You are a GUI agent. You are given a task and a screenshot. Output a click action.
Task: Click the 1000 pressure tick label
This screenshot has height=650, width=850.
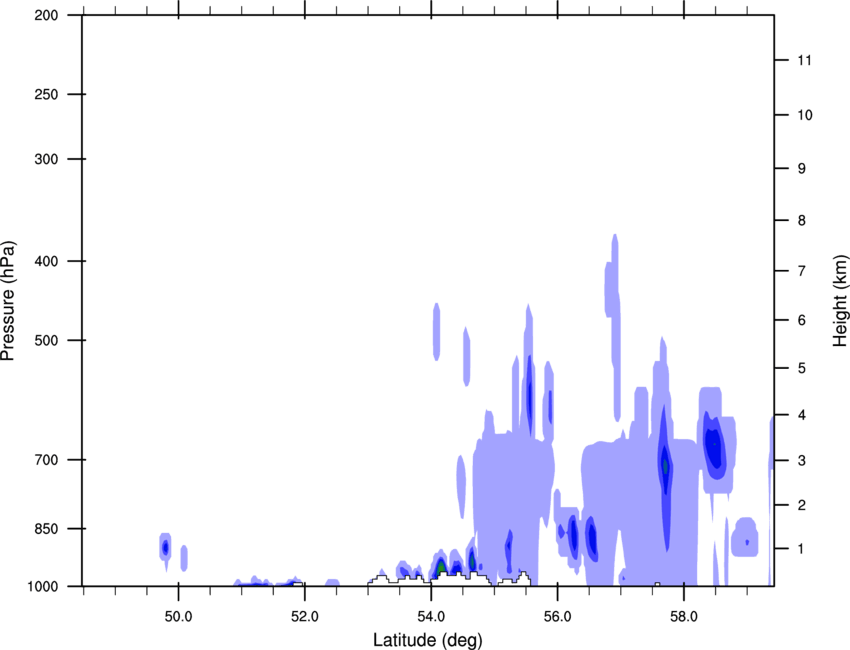click(x=42, y=587)
